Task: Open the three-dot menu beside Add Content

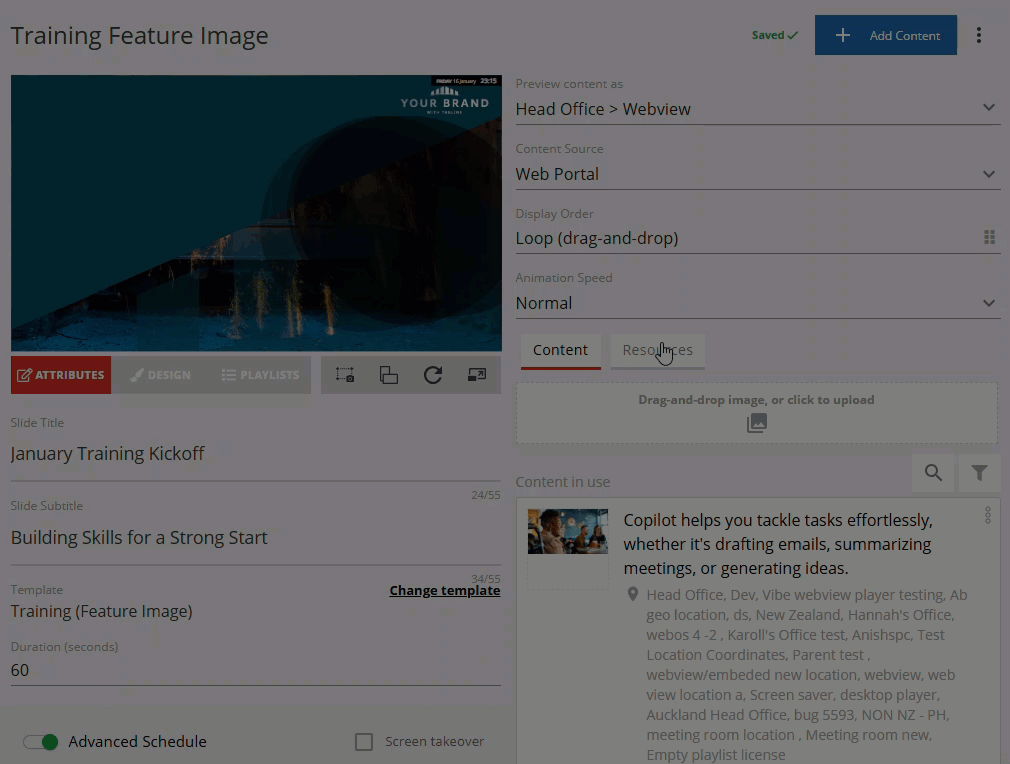Action: coord(979,35)
